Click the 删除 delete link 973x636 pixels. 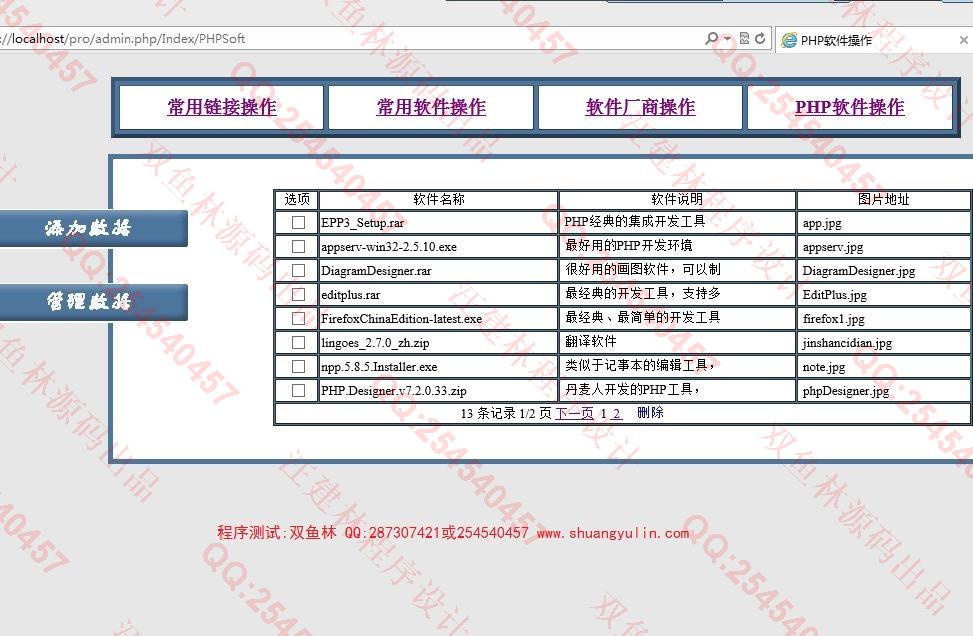pyautogui.click(x=650, y=413)
